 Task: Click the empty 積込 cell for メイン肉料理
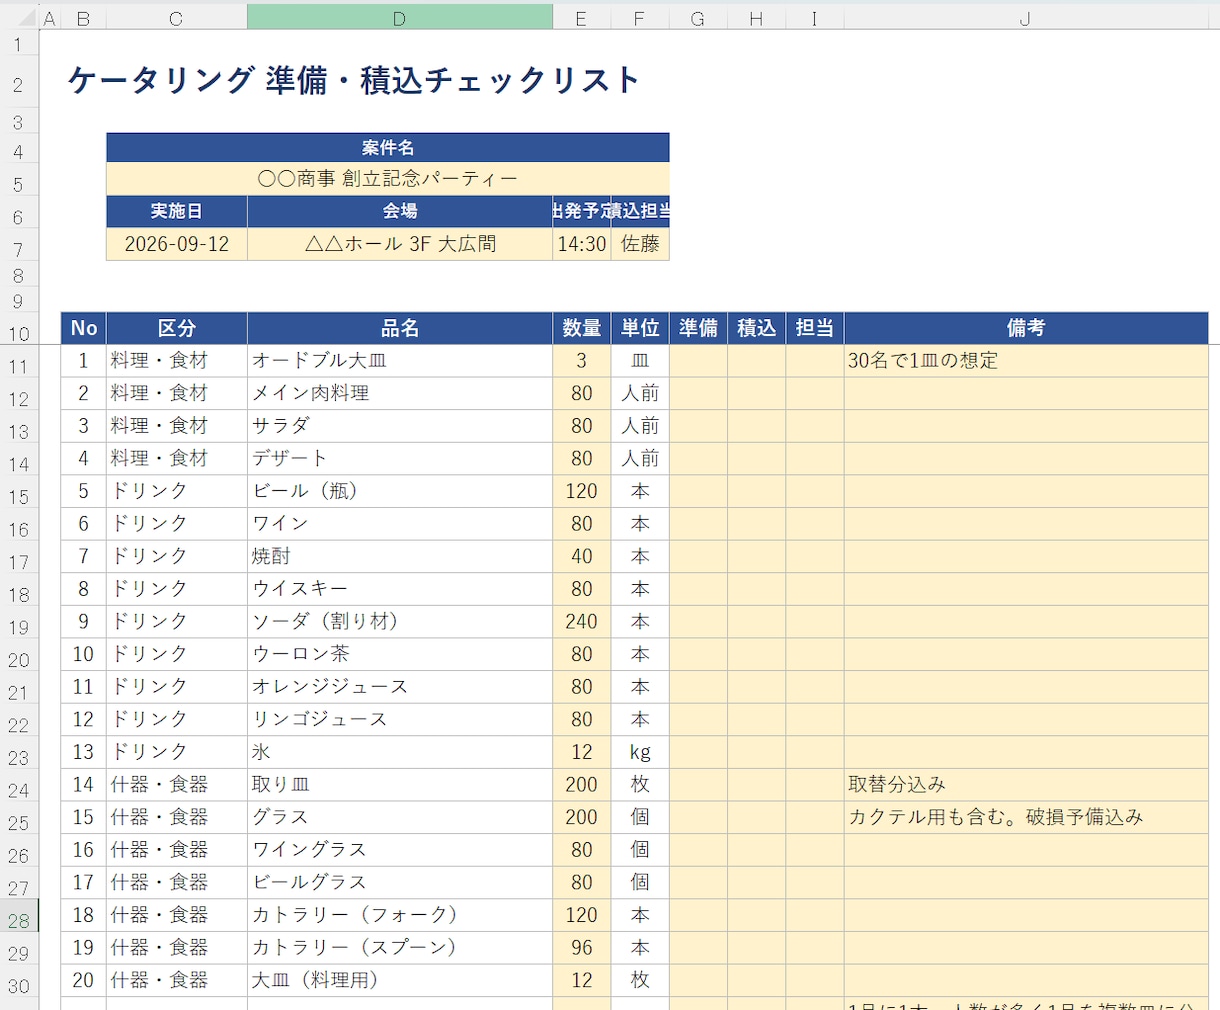coord(757,394)
